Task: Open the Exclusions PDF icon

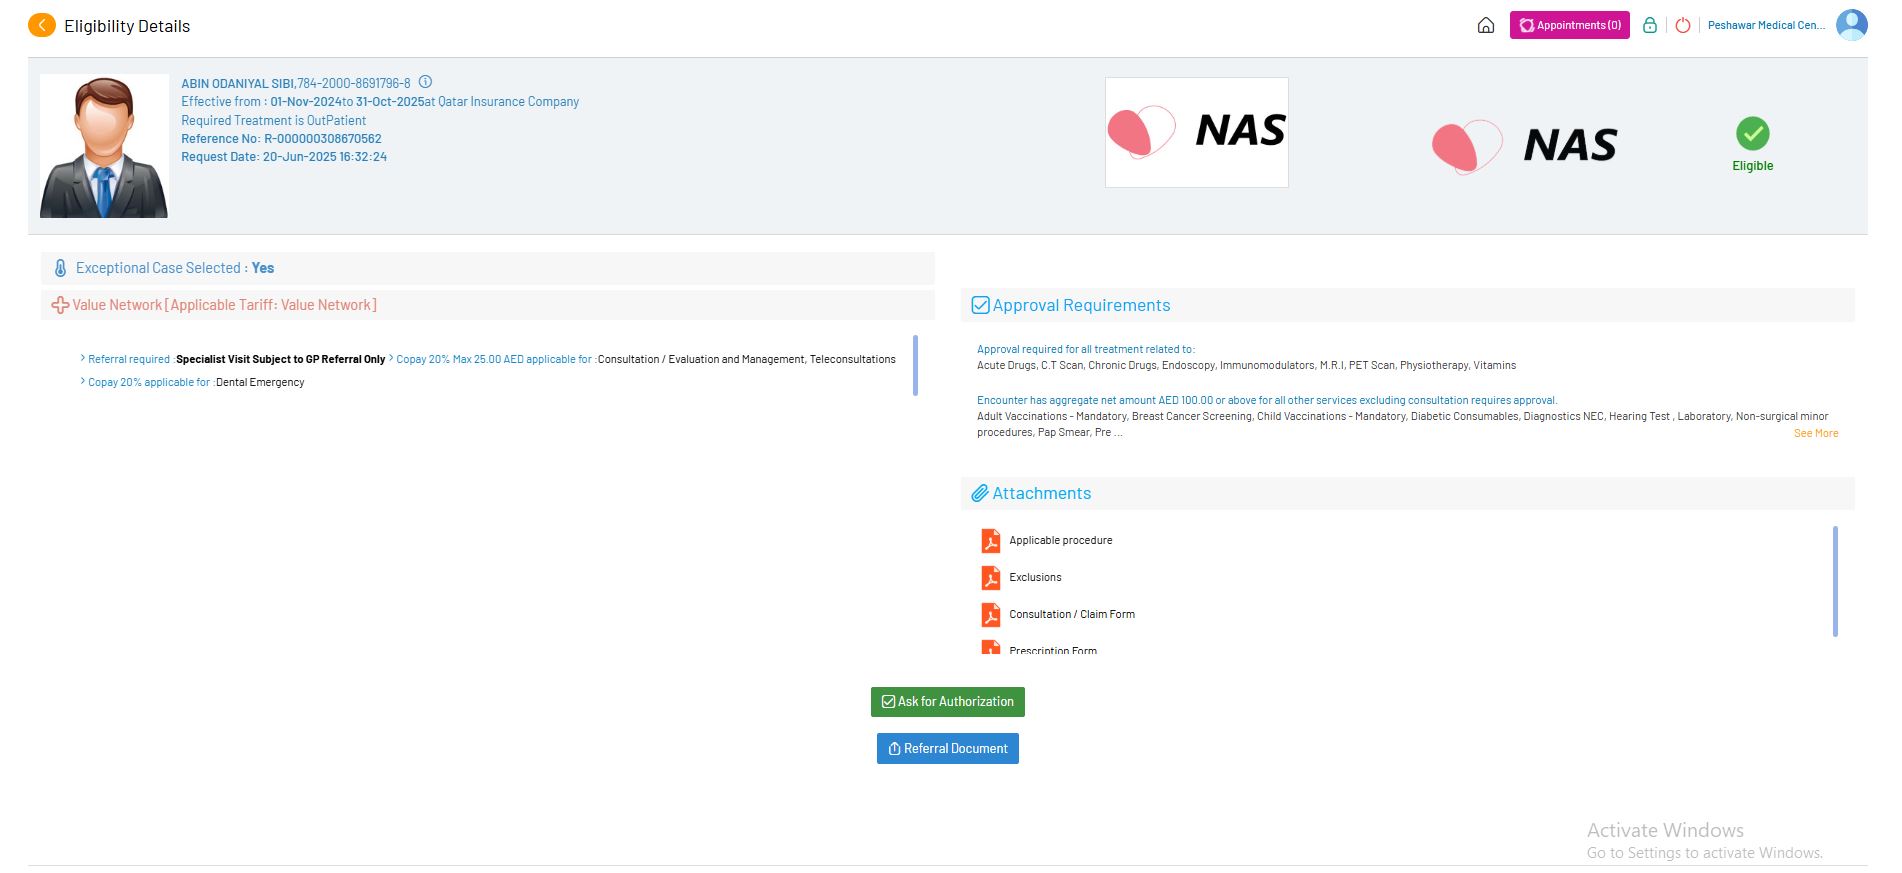Action: point(991,578)
